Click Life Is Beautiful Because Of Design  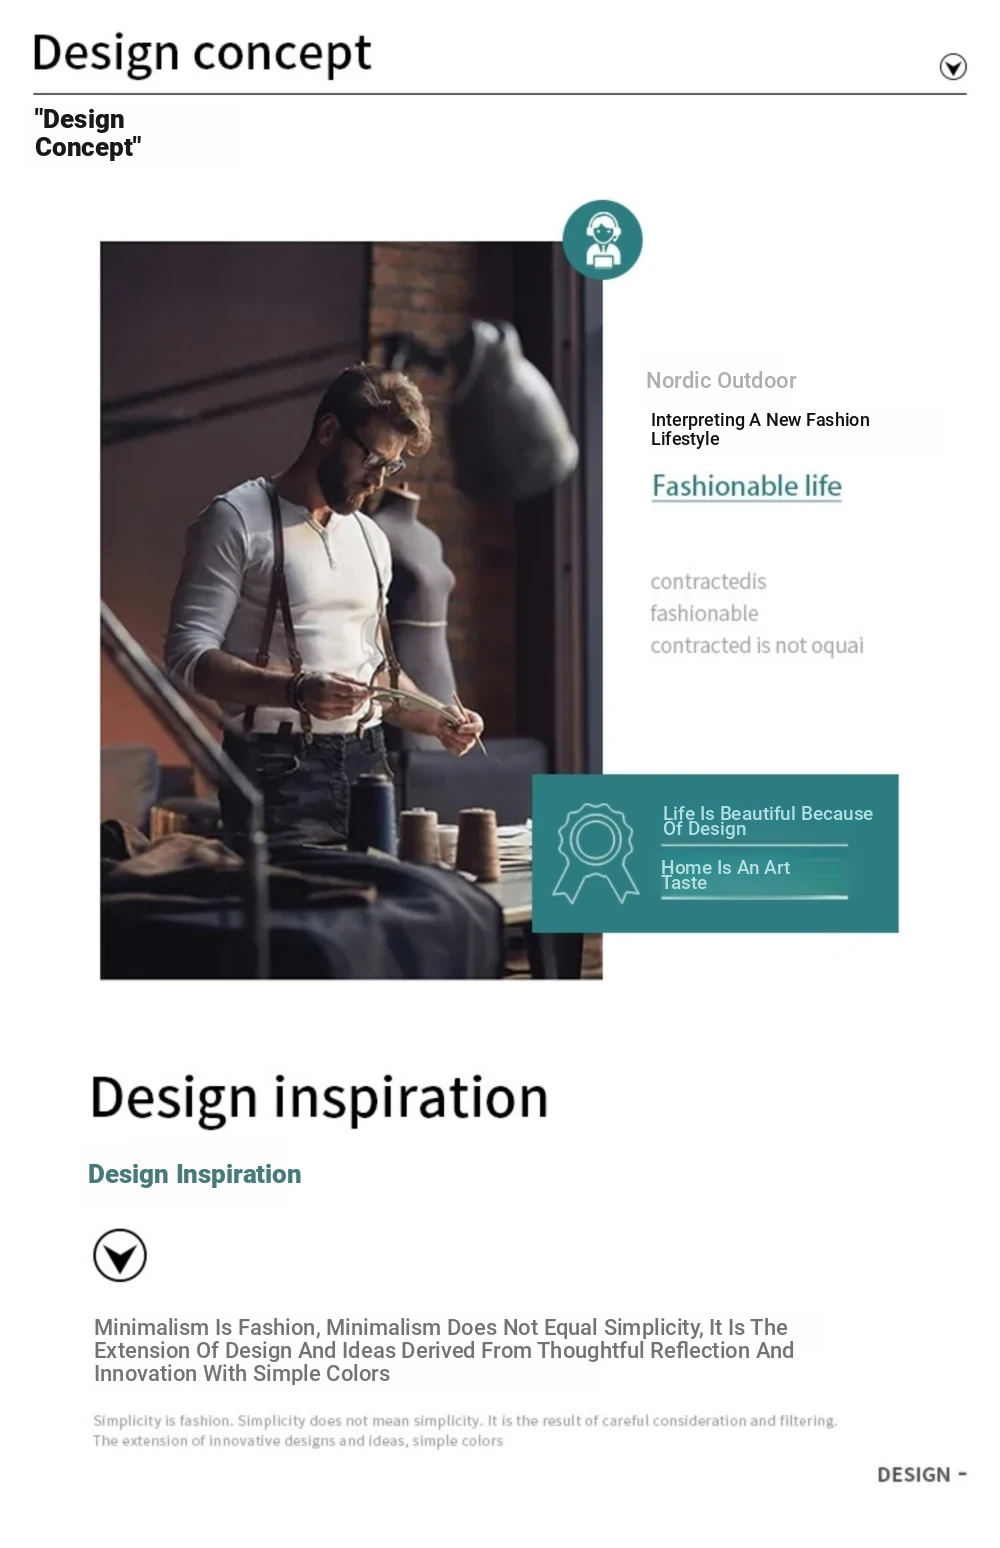pyautogui.click(x=767, y=821)
